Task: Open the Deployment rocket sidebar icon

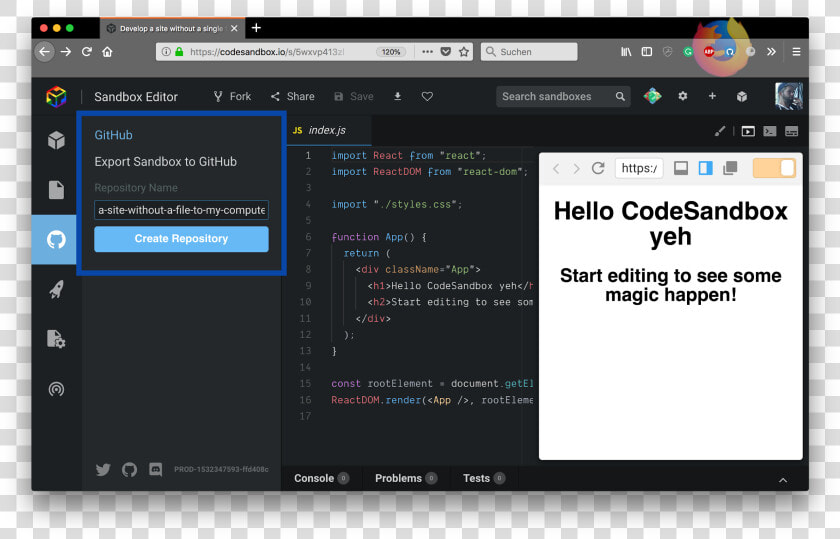Action: point(56,289)
